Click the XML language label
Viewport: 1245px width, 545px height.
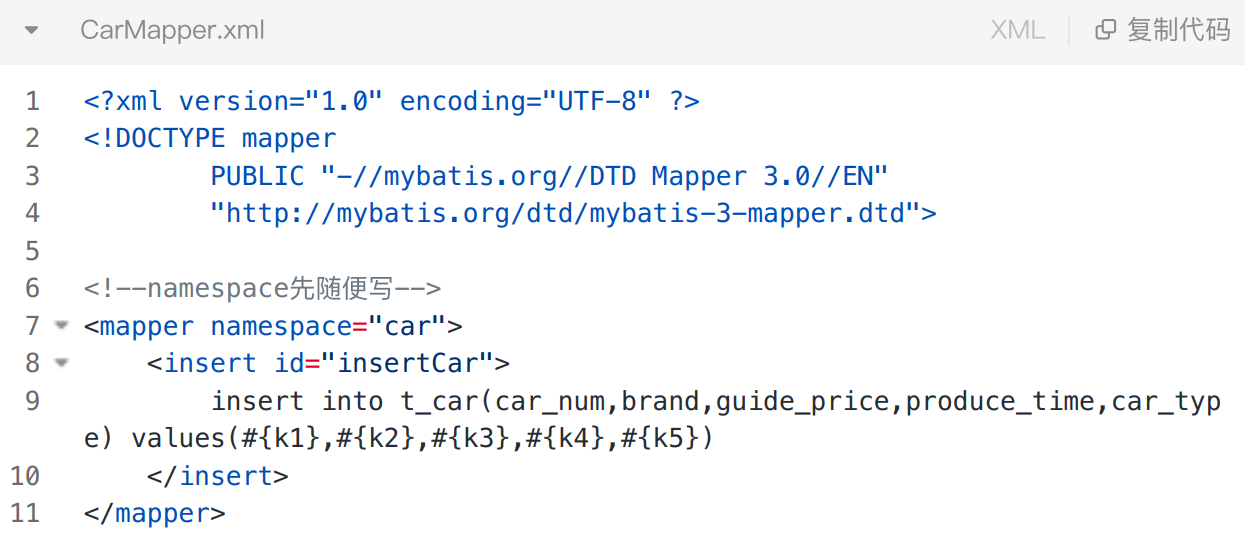(x=1017, y=30)
